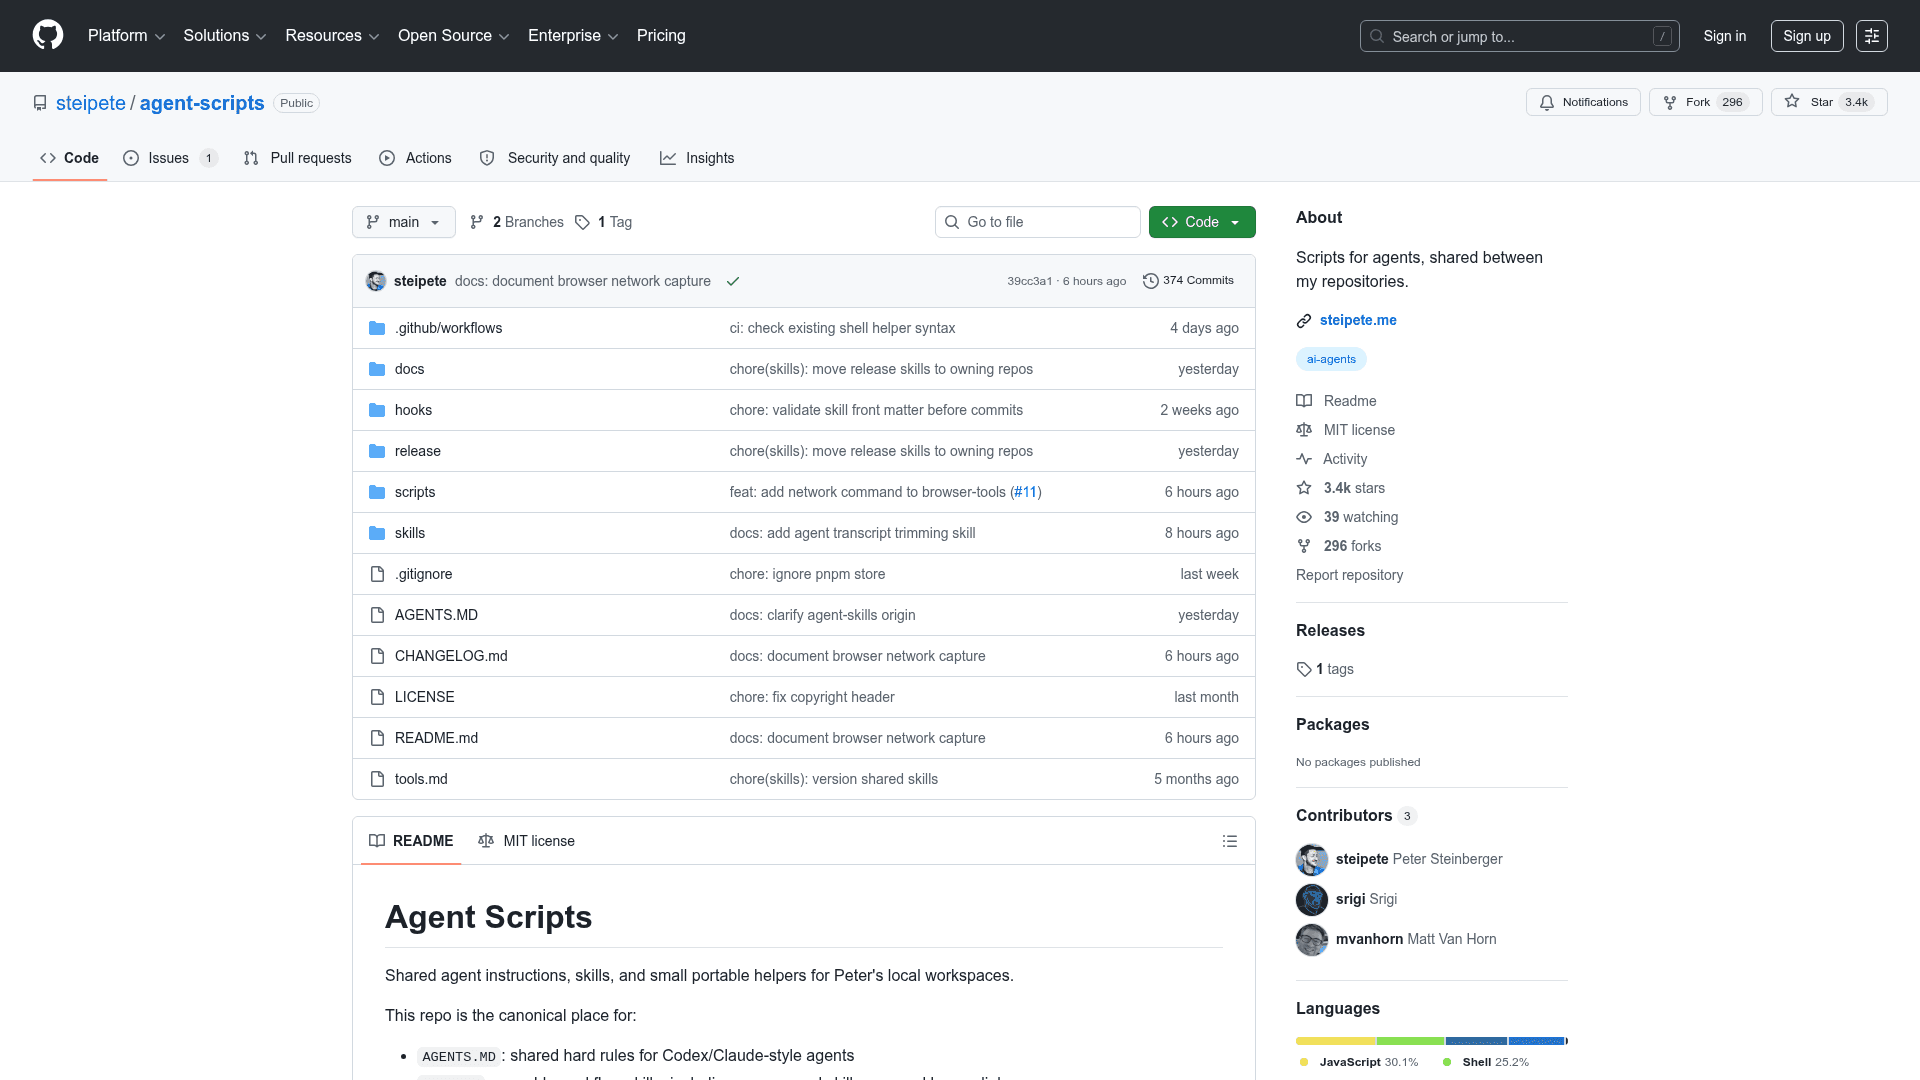Open pull request #11 link

(1025, 492)
